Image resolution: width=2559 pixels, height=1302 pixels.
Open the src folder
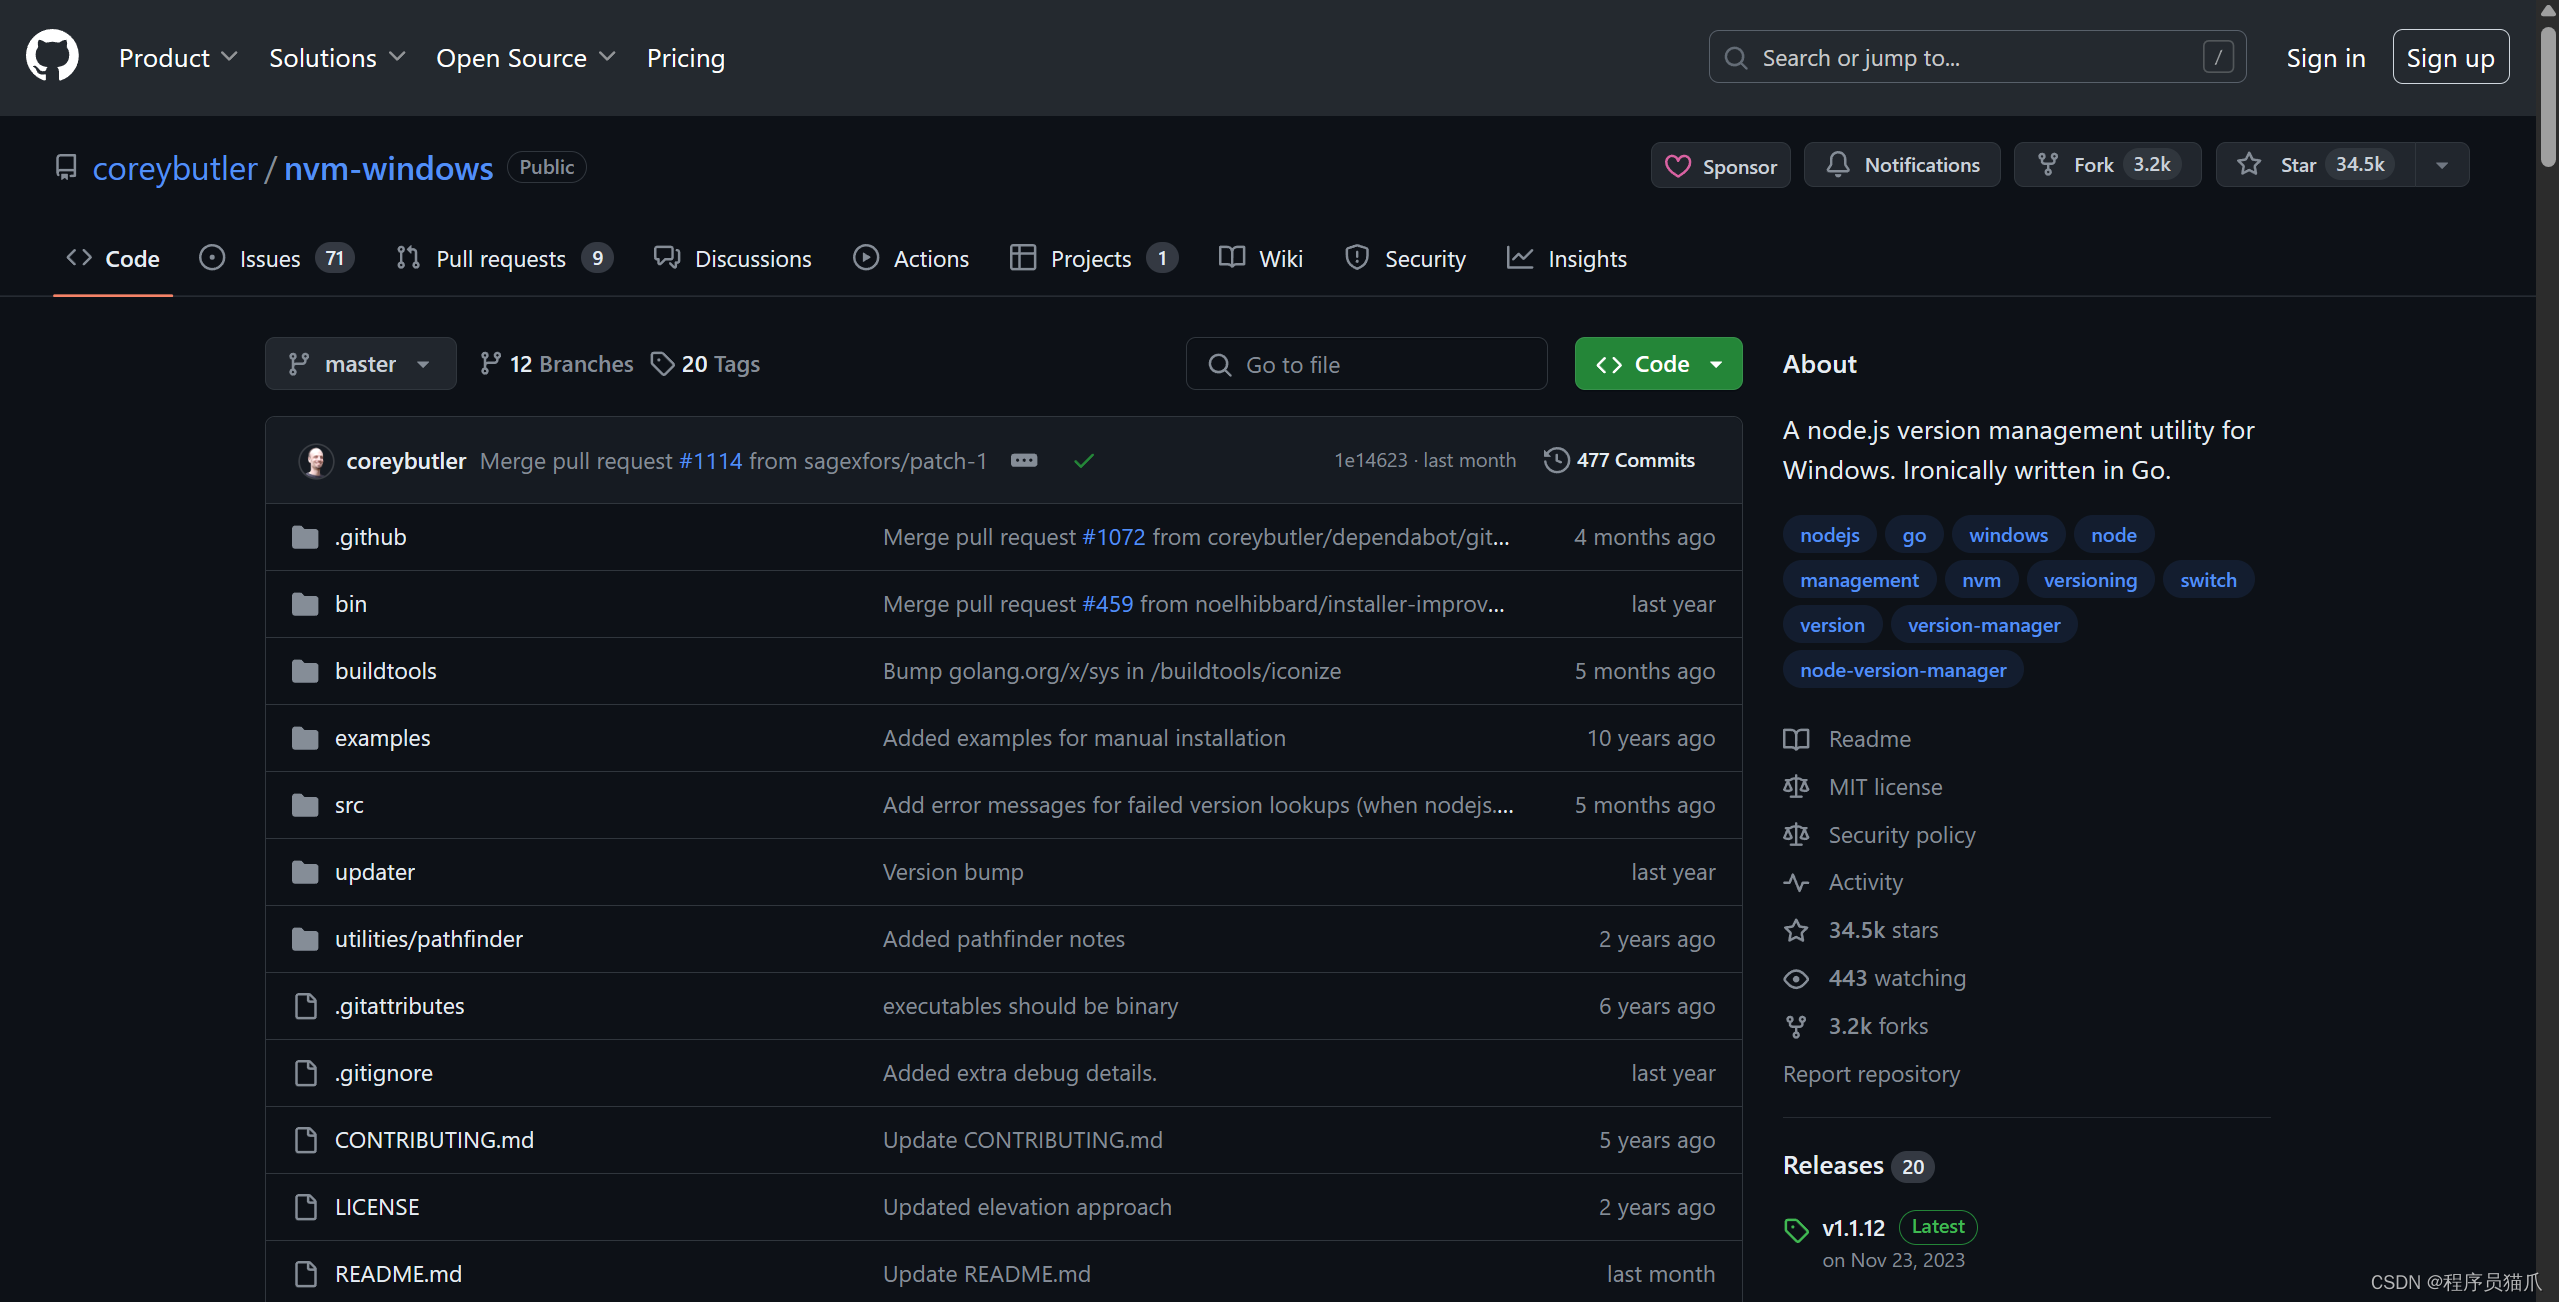pyautogui.click(x=349, y=805)
